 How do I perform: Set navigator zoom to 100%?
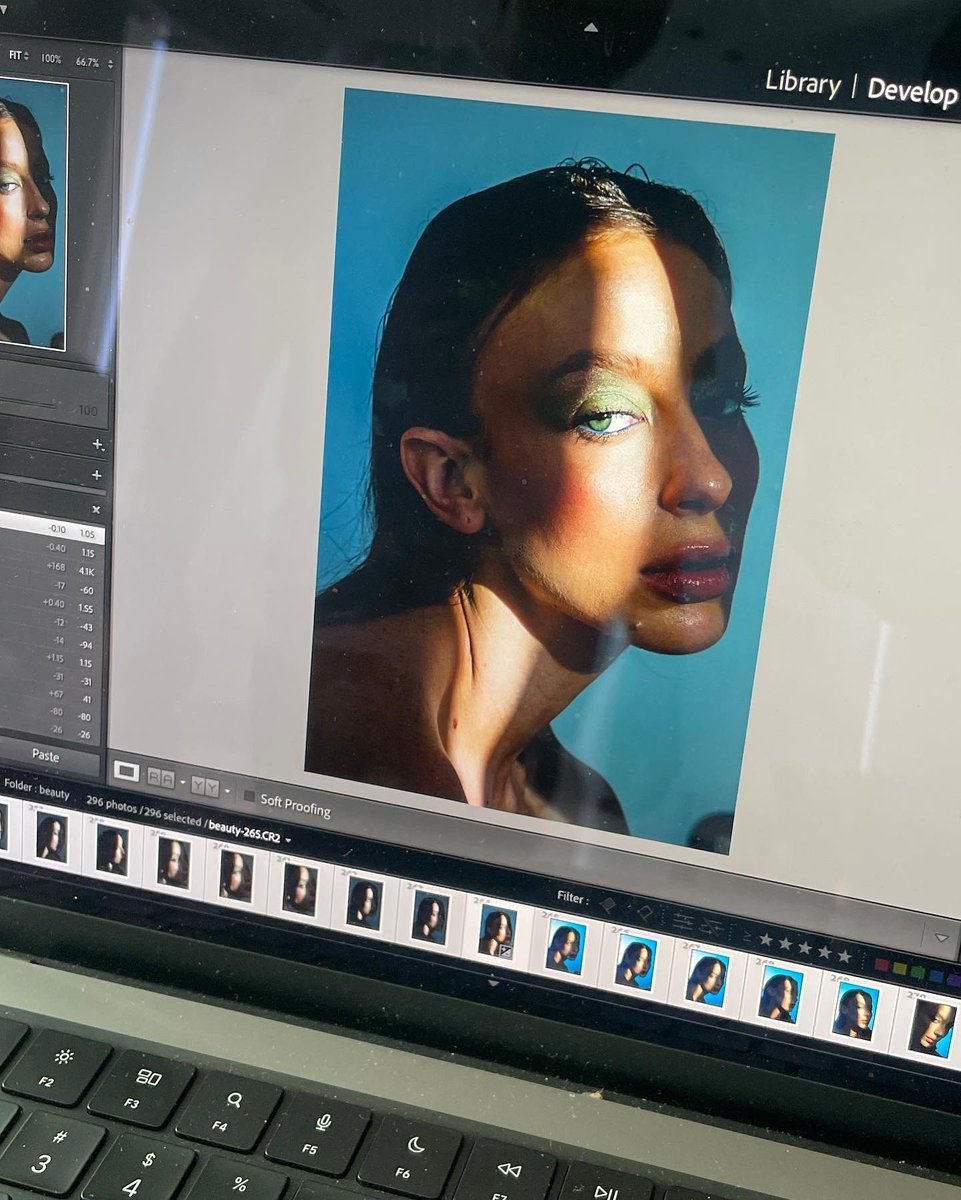51,59
